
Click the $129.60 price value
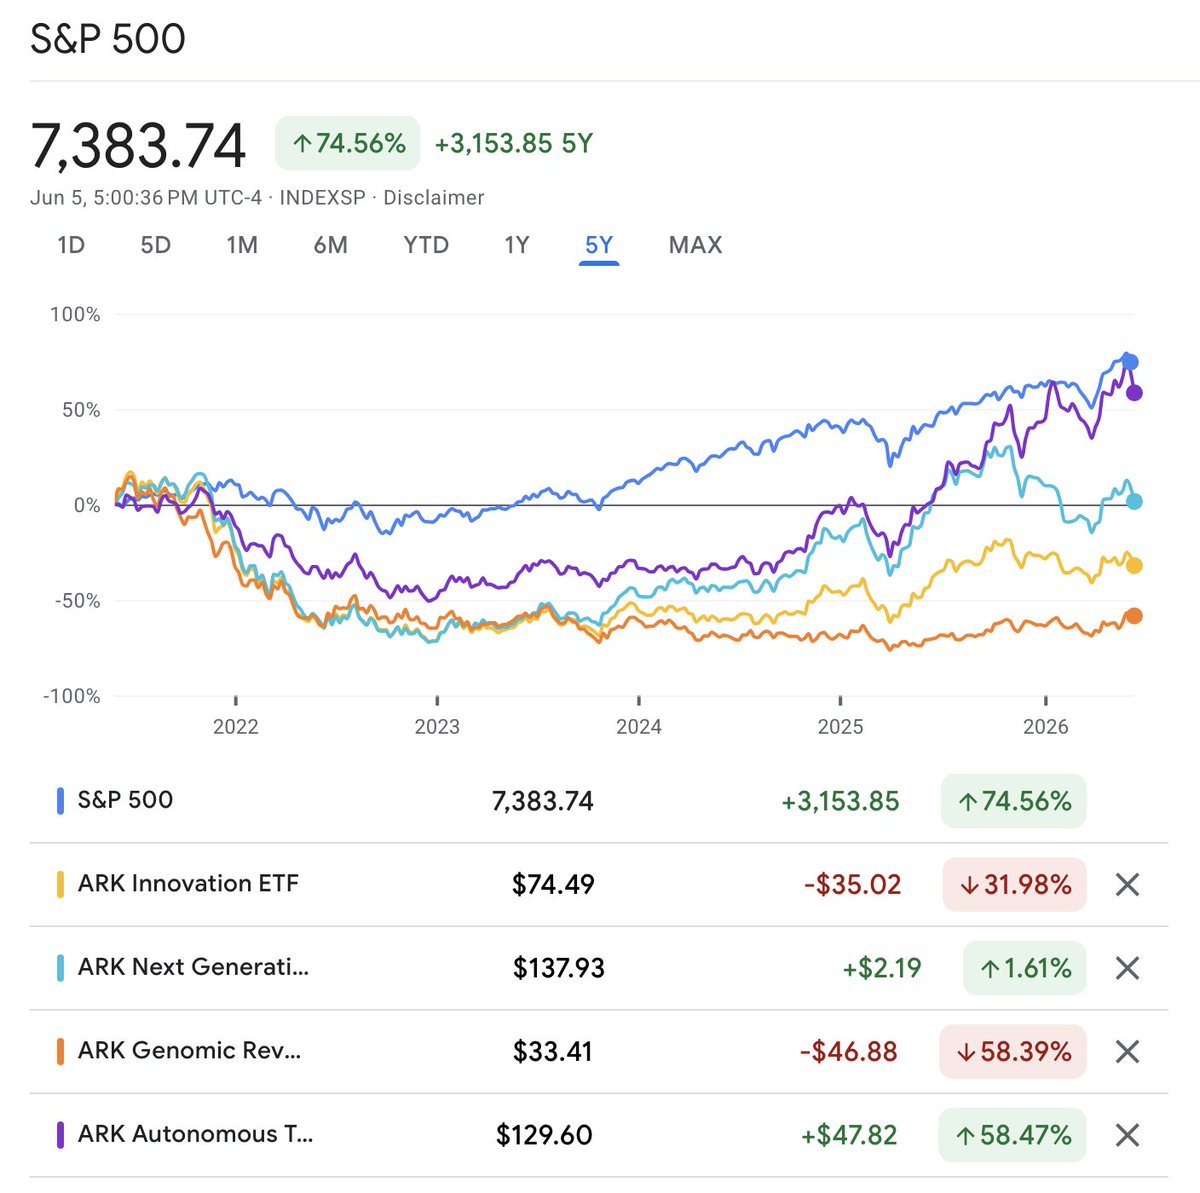pos(544,1135)
